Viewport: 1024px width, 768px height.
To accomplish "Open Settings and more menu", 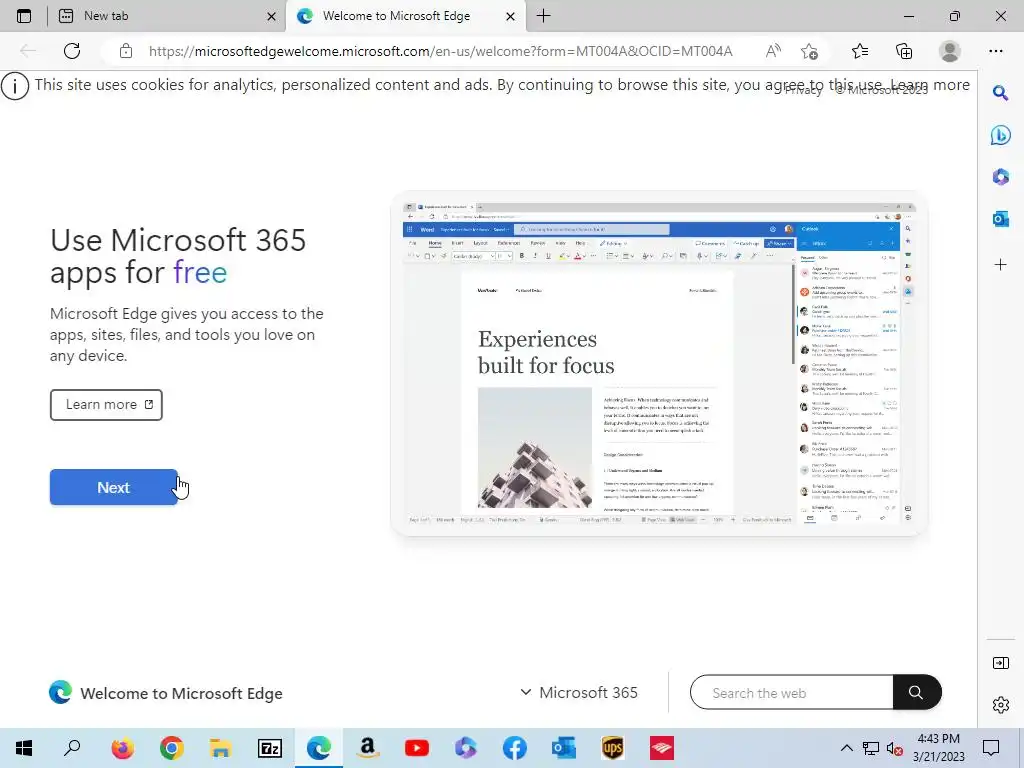I will pyautogui.click(x=995, y=51).
